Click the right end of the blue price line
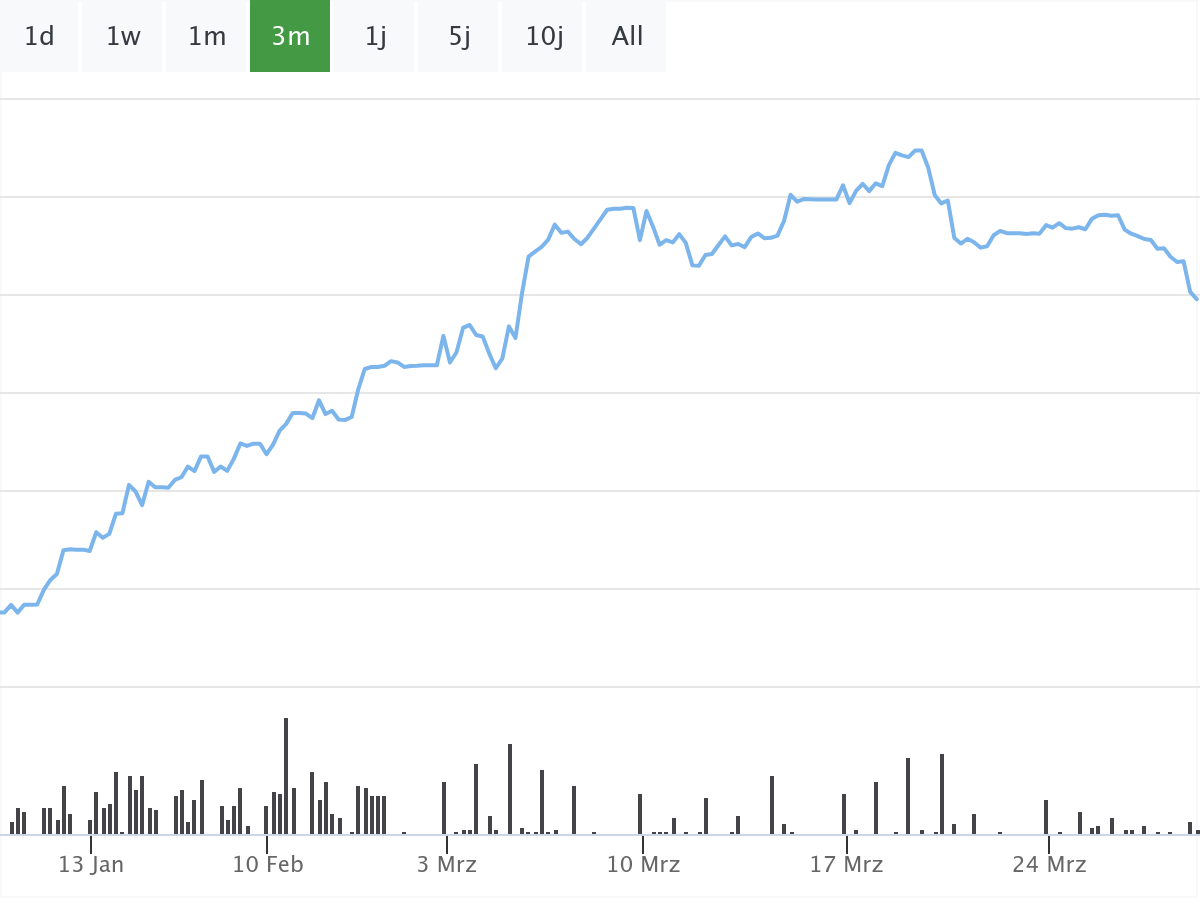Image resolution: width=1200 pixels, height=900 pixels. point(1196,298)
